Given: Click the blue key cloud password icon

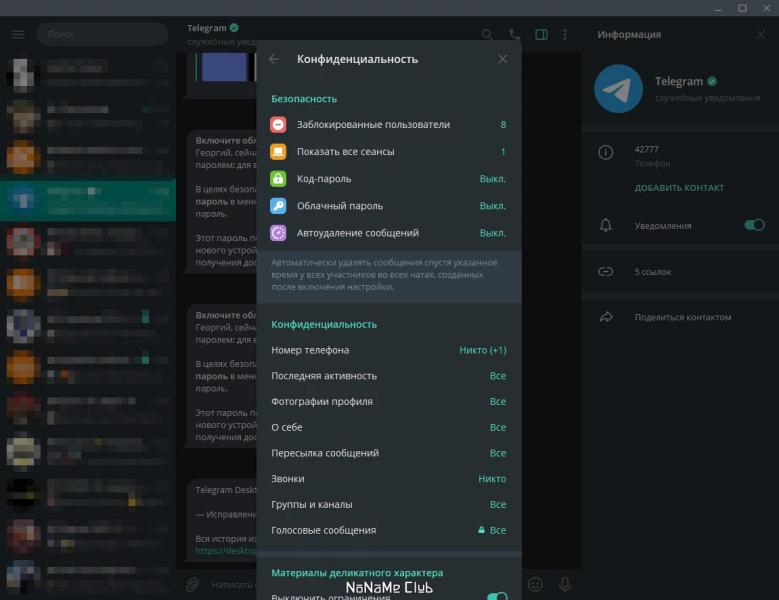Looking at the screenshot, I should click(278, 206).
